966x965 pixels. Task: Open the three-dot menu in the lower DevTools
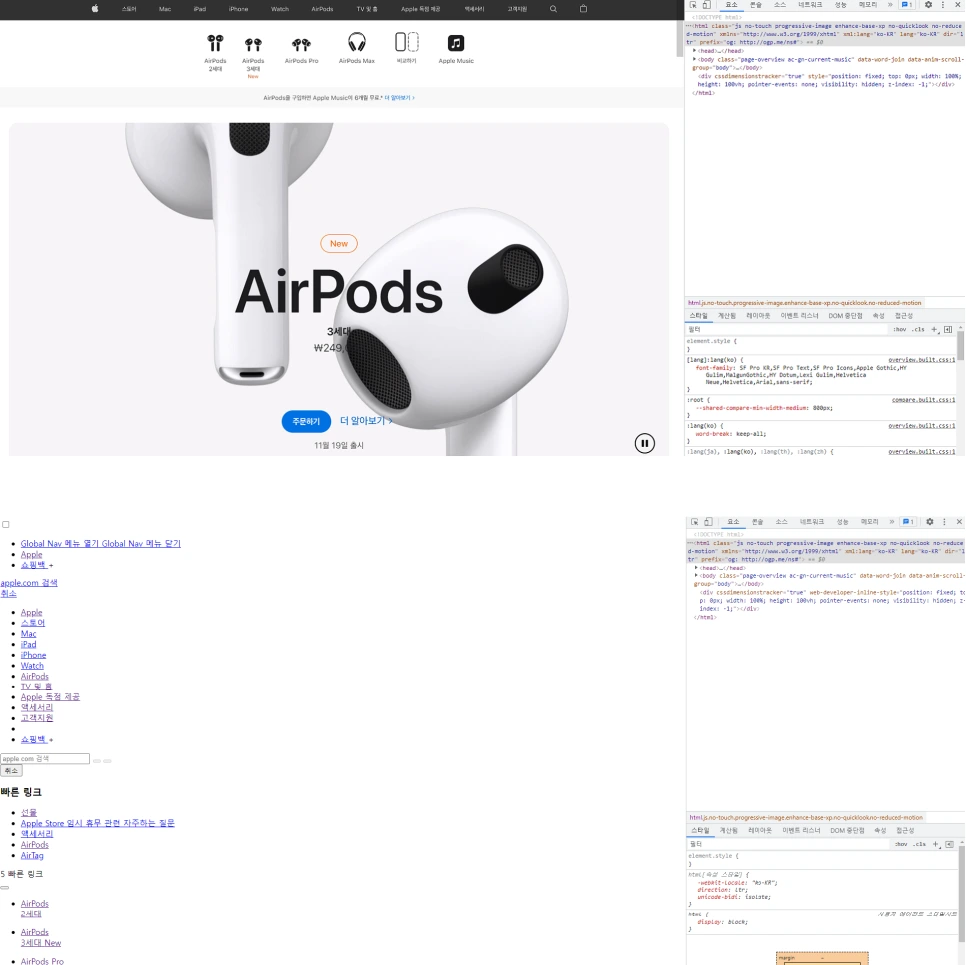point(944,522)
